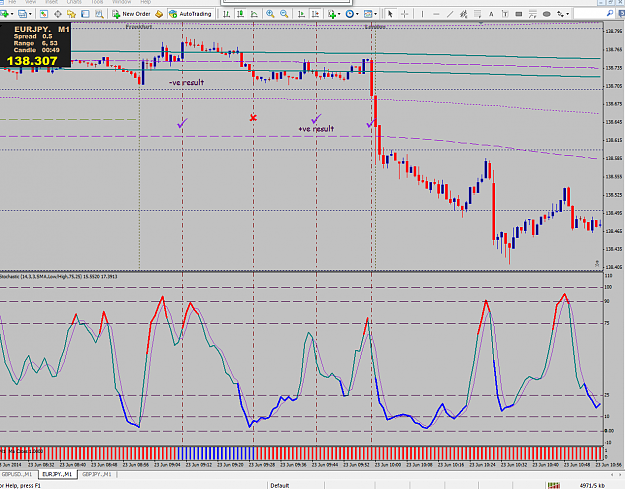625x489 pixels.
Task: Click the New Order button
Action: coord(132,14)
